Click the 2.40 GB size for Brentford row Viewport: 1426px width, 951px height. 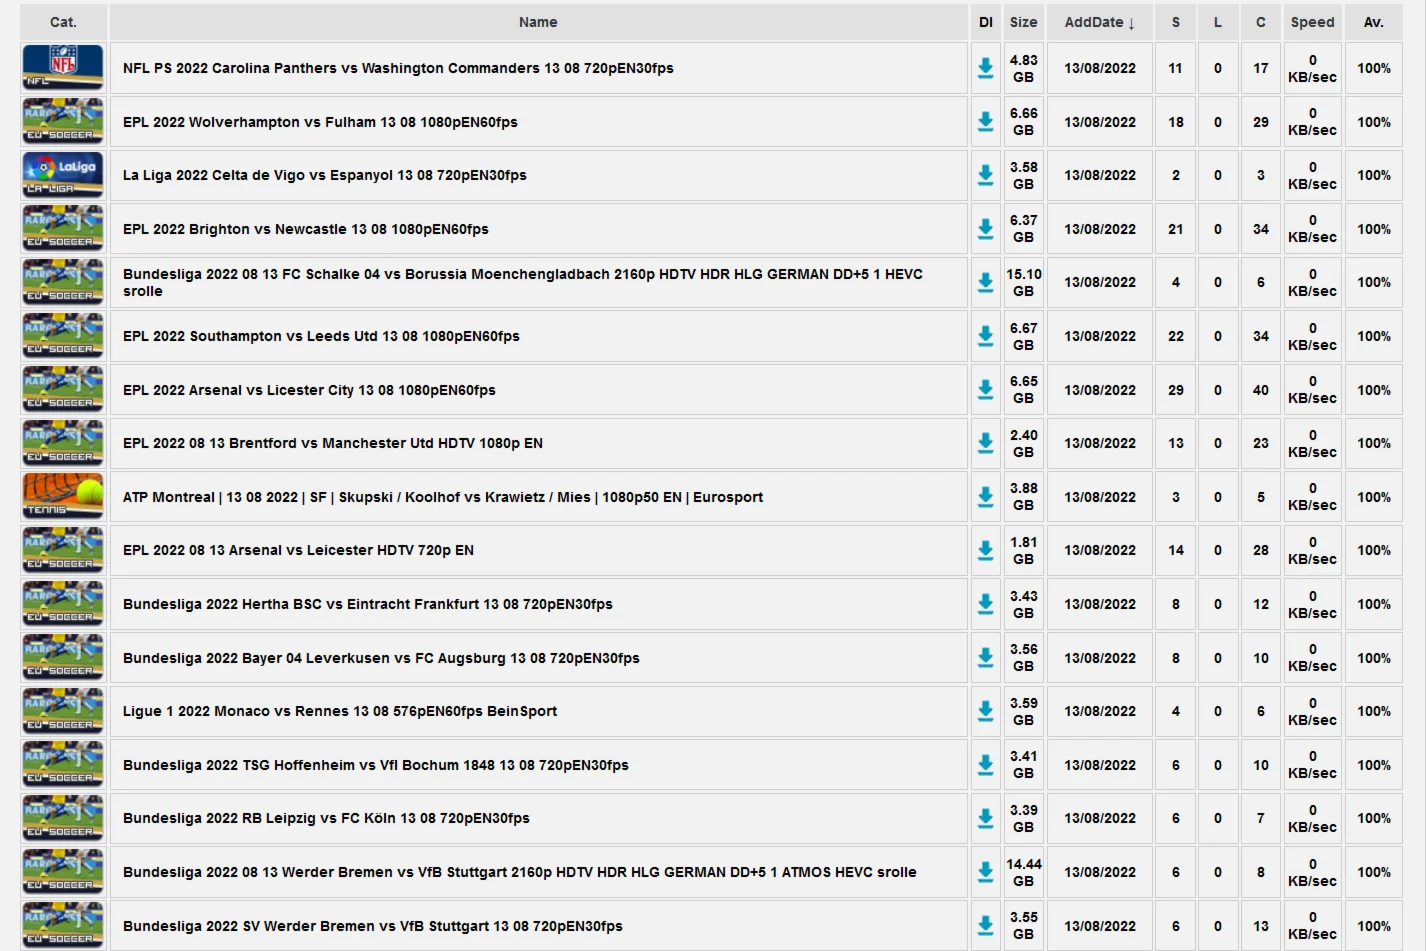pos(1023,443)
